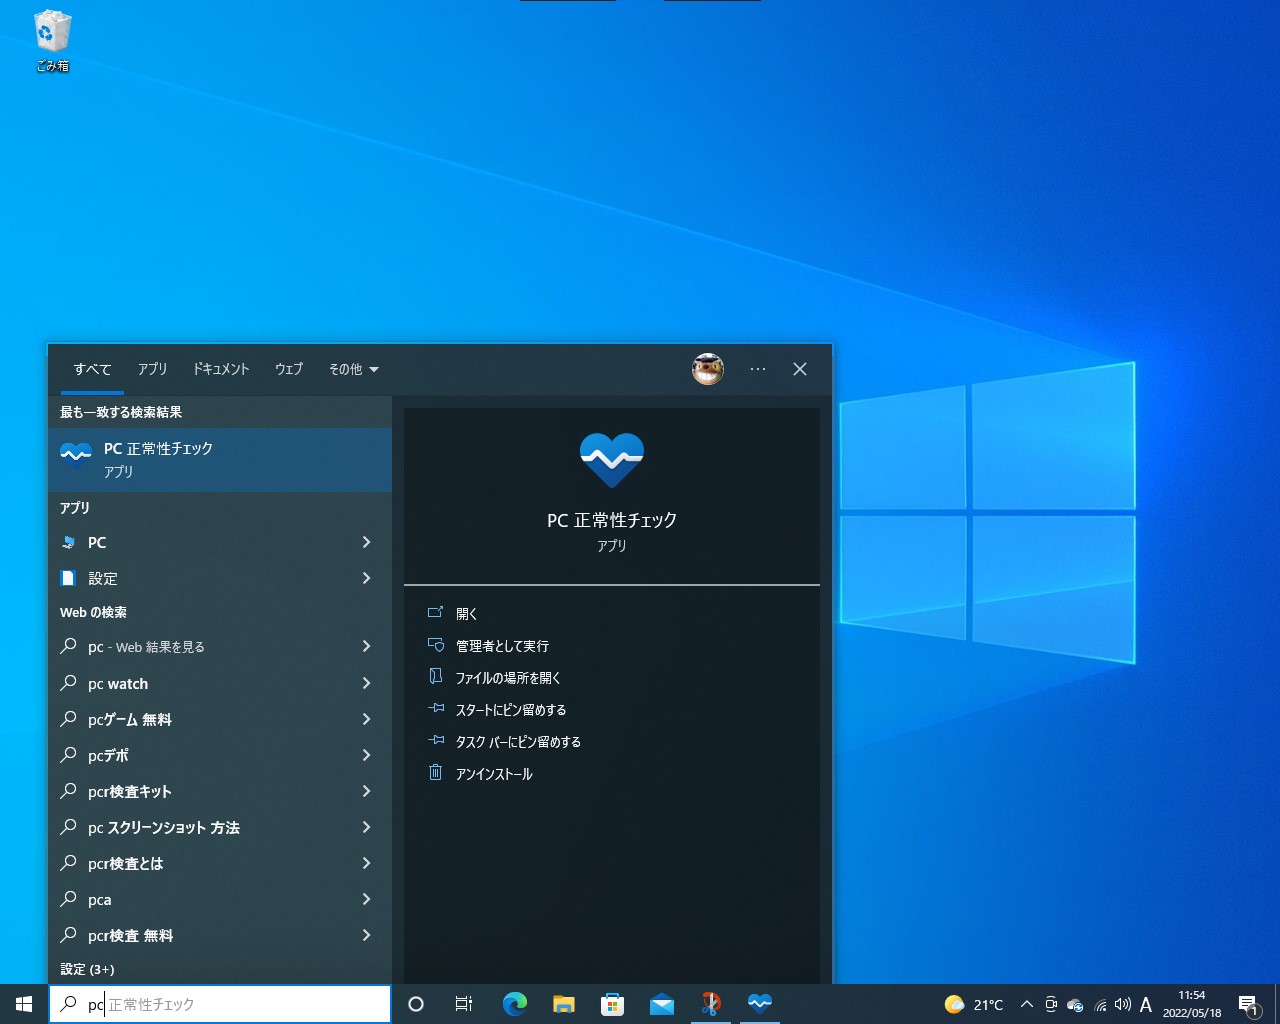
Task: Open the notification center from system tray
Action: (x=1248, y=1004)
